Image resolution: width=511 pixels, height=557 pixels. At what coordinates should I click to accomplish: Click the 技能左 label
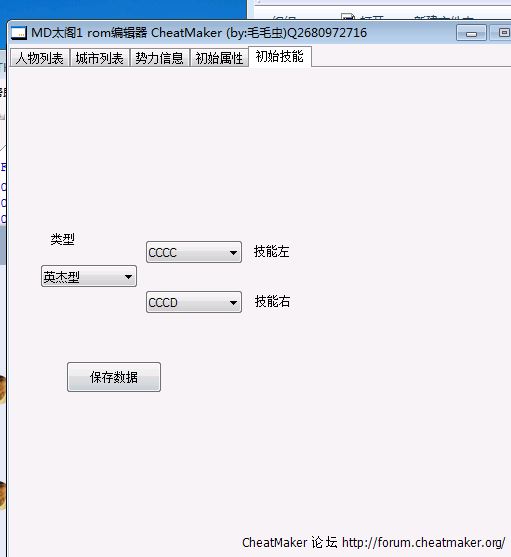tap(271, 252)
